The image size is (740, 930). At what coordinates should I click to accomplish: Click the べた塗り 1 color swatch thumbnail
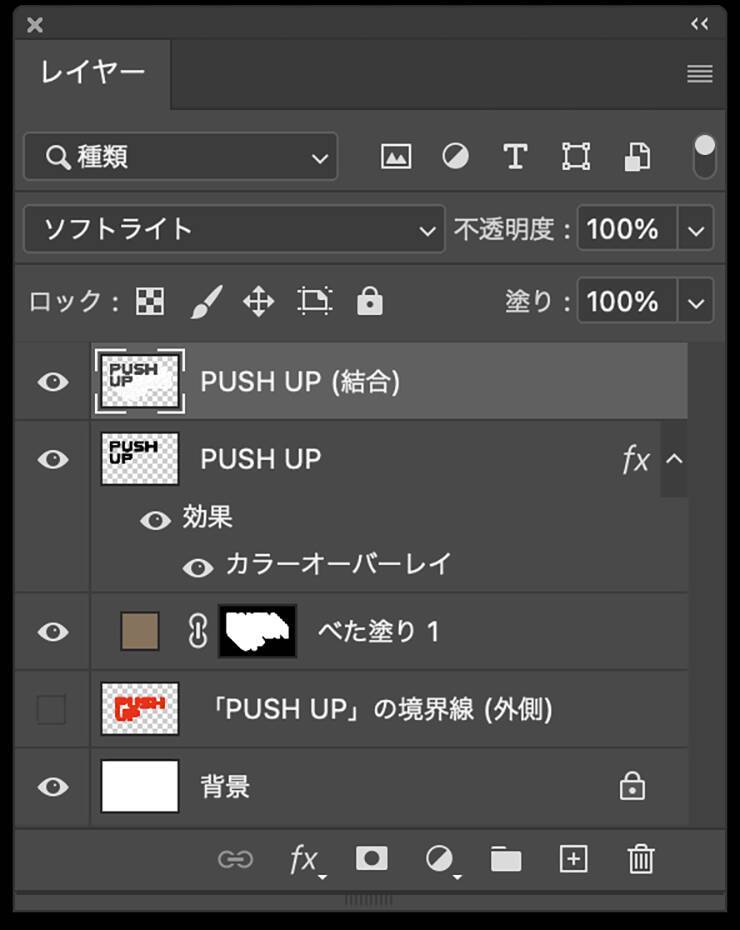pyautogui.click(x=140, y=632)
